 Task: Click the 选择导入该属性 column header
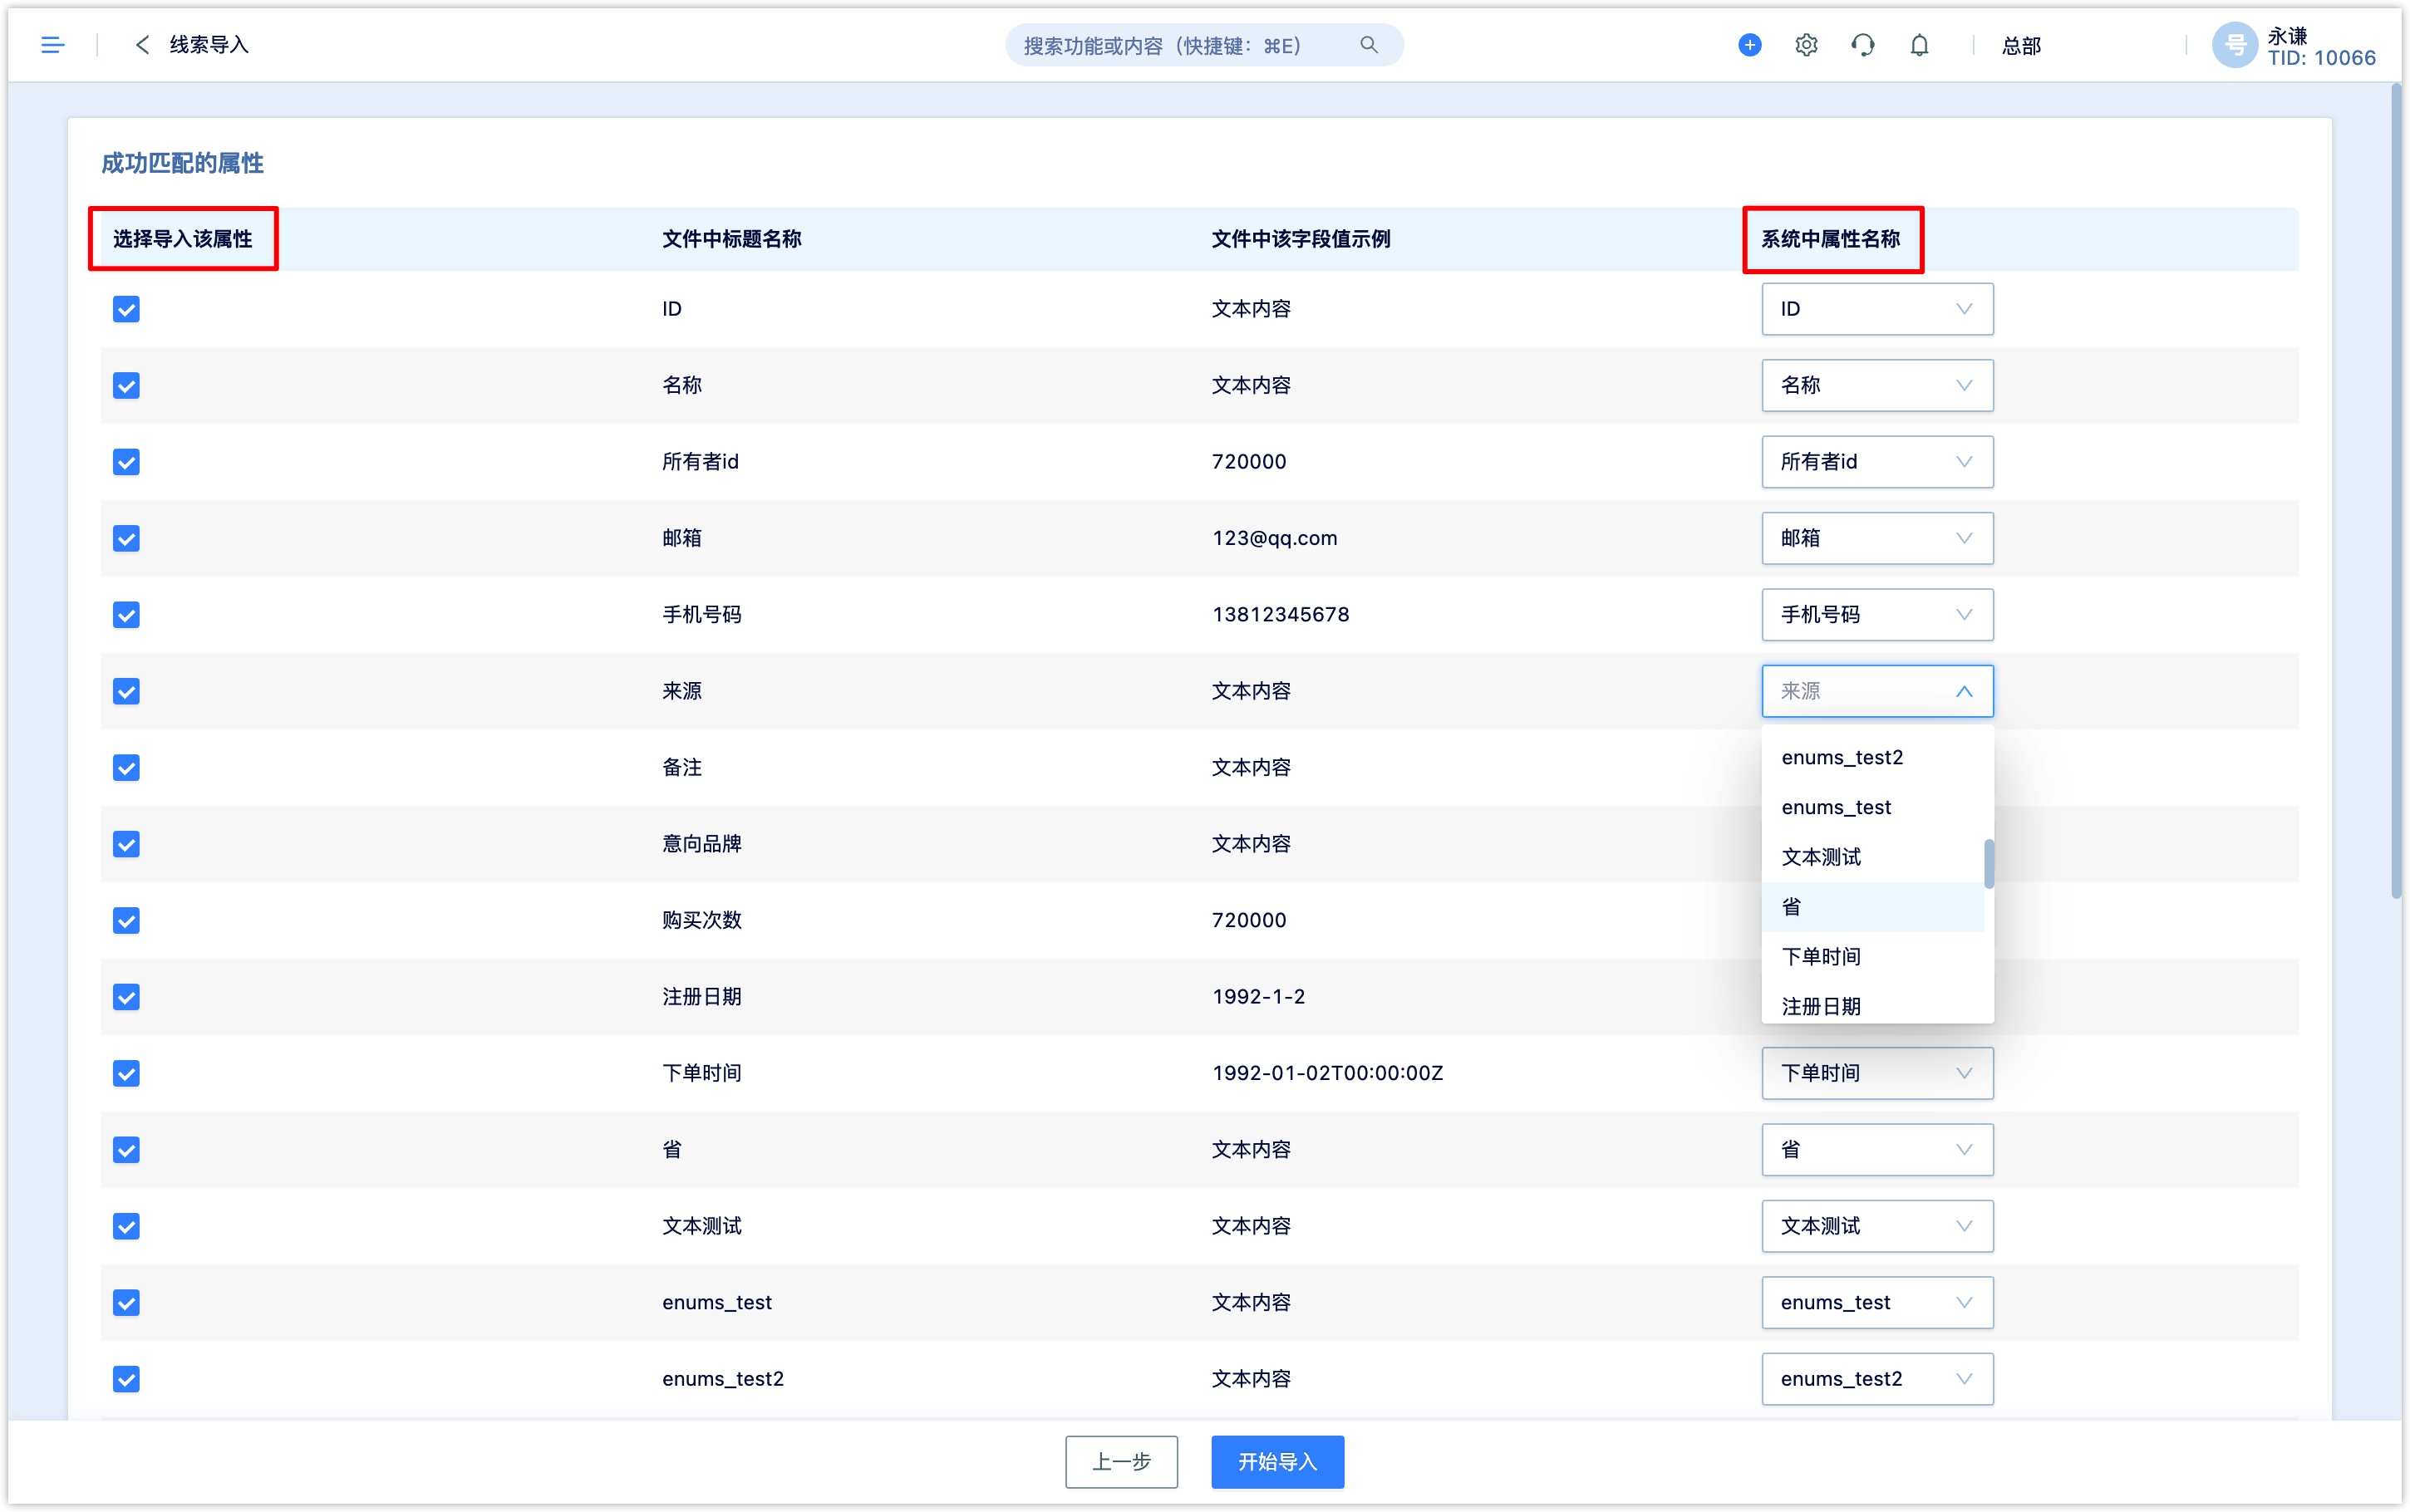point(182,239)
